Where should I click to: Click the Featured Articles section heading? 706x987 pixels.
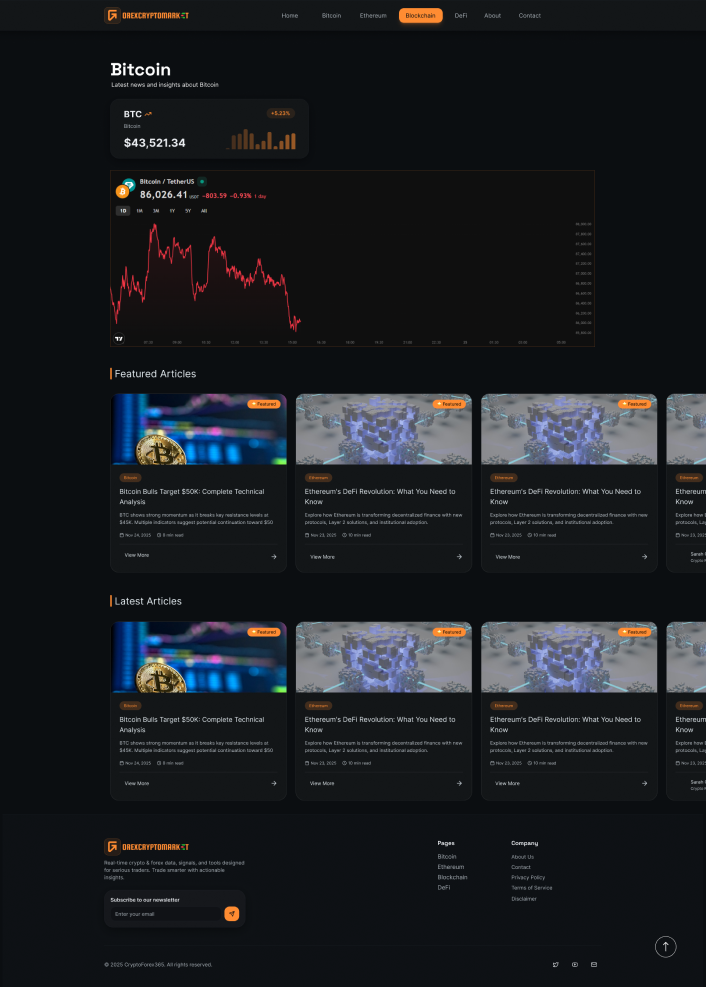[x=155, y=374]
